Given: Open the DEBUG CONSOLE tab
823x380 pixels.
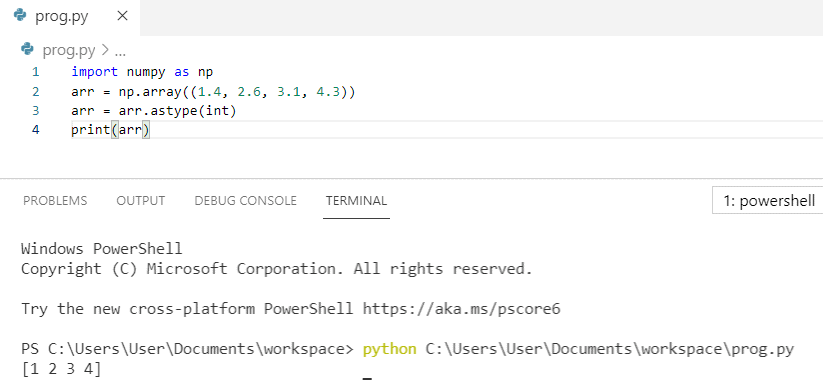Looking at the screenshot, I should [x=246, y=200].
